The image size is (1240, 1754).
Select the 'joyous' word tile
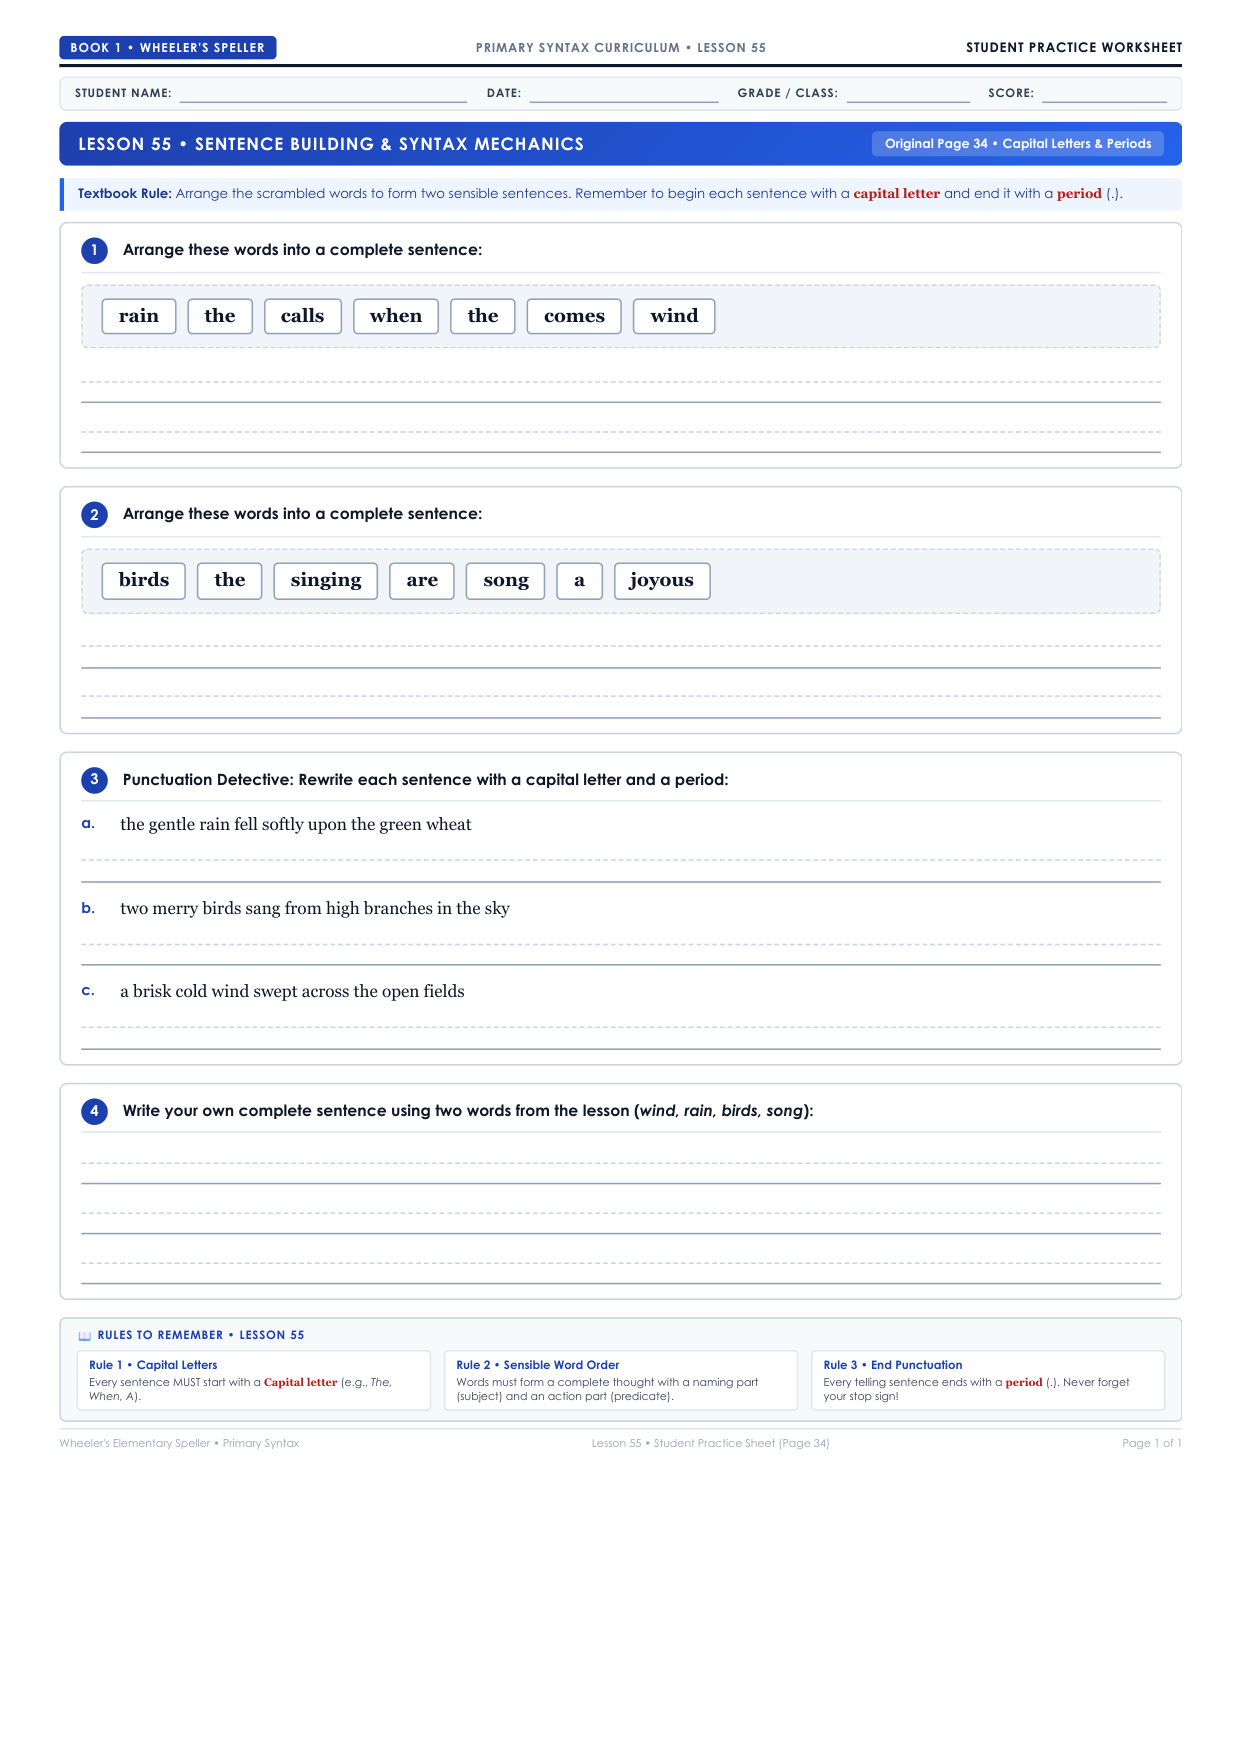(662, 581)
